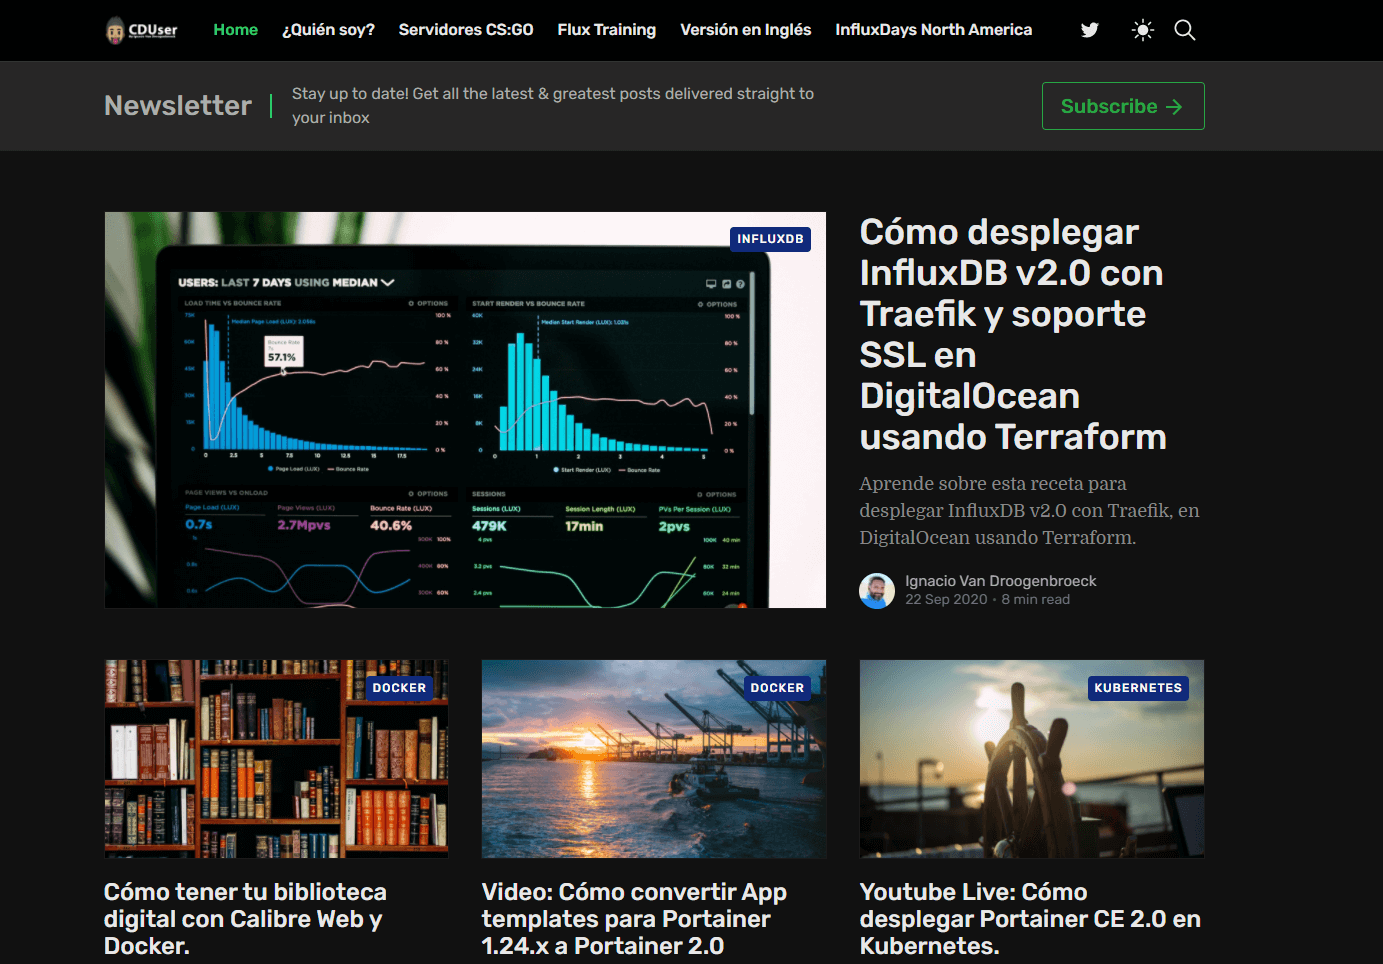Open Versión en Inglés menu item
The height and width of the screenshot is (964, 1383).
(746, 30)
